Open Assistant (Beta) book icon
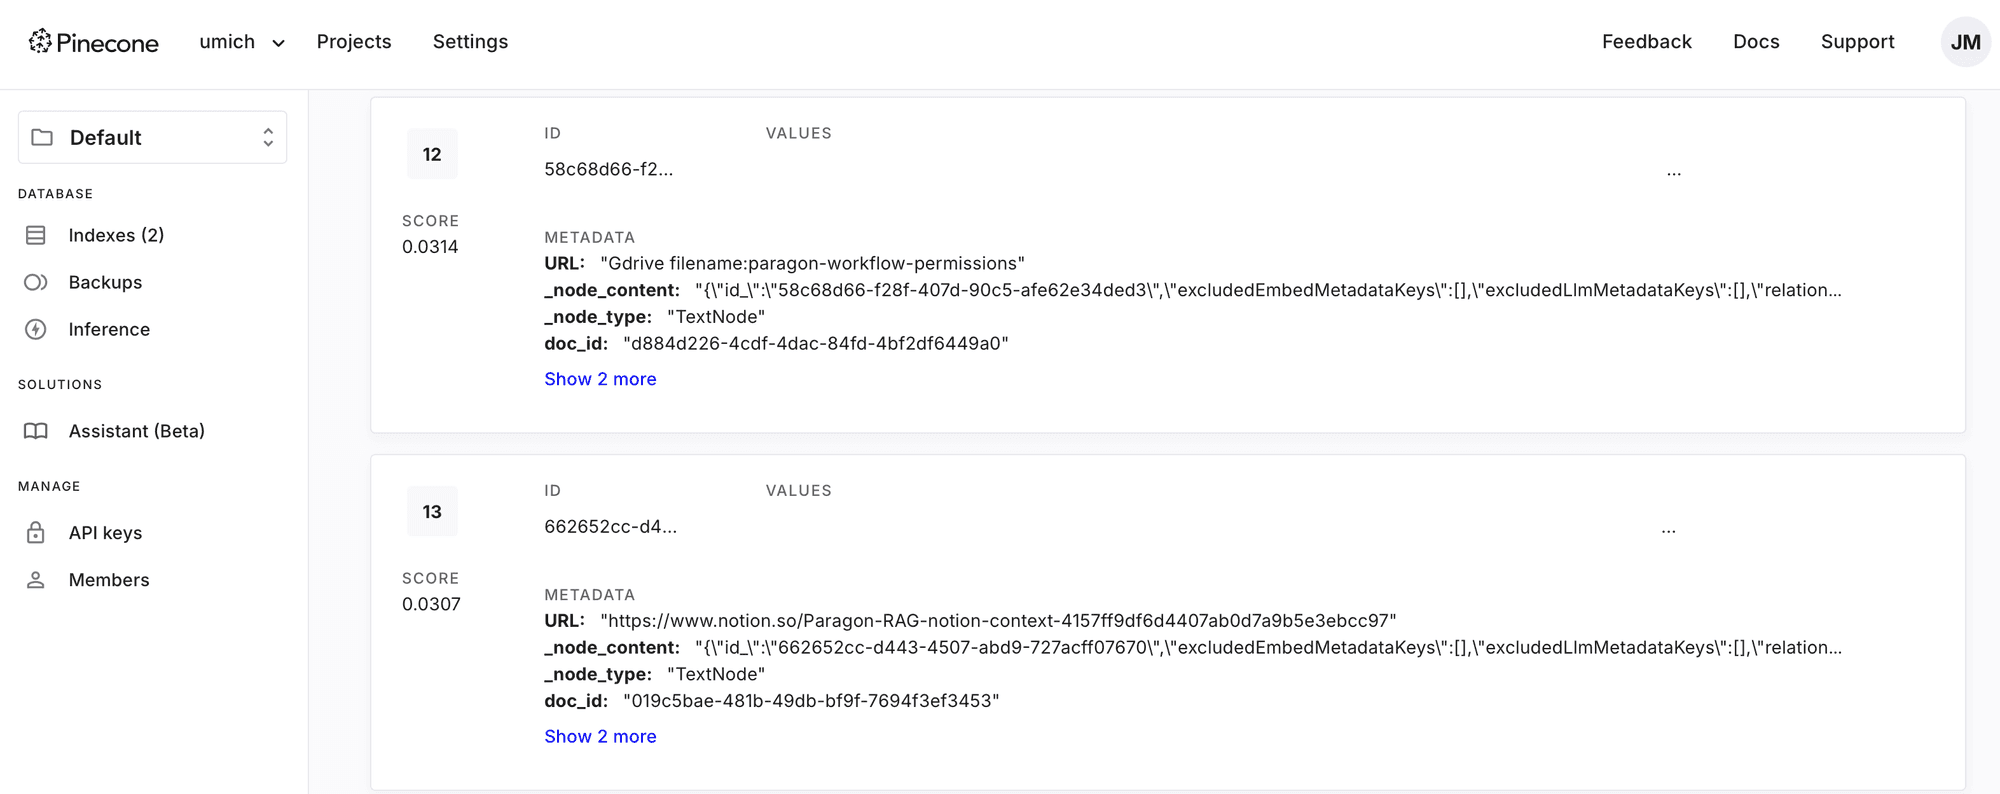The image size is (2000, 794). point(36,431)
